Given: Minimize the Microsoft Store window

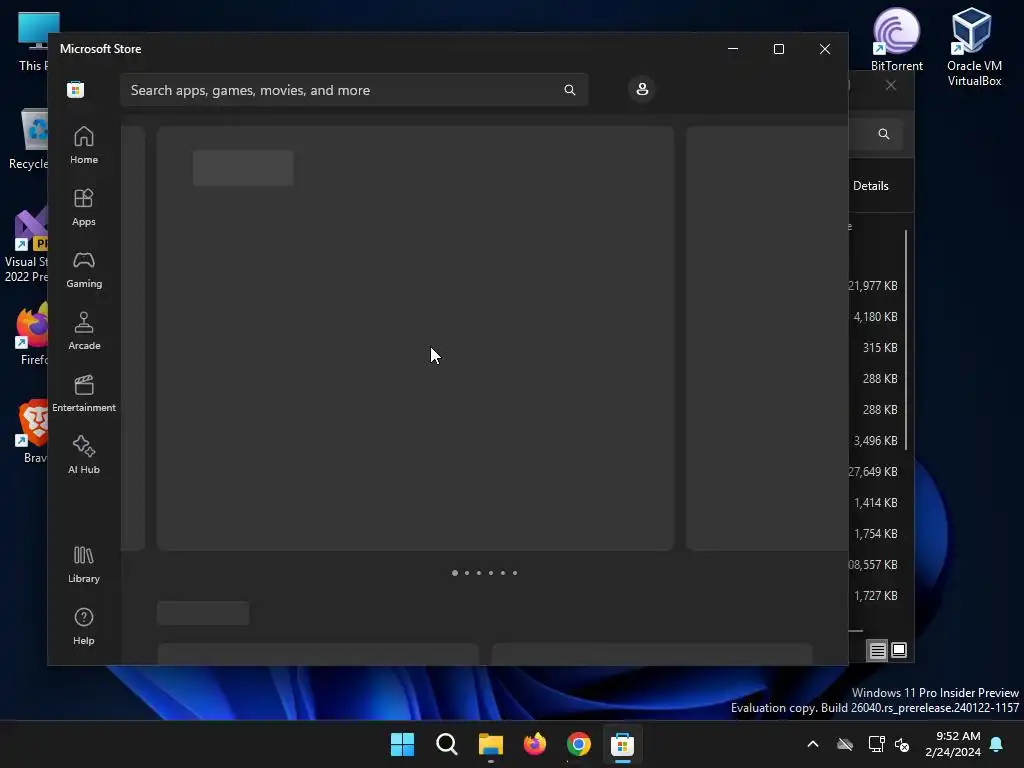Looking at the screenshot, I should pyautogui.click(x=733, y=49).
